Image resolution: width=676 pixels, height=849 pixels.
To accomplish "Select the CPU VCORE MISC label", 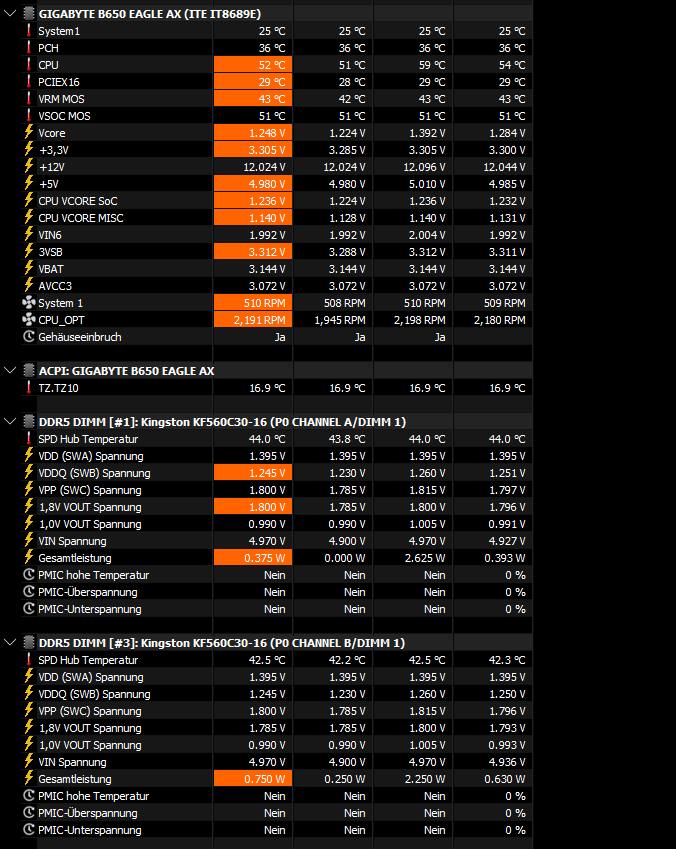I will coord(81,218).
